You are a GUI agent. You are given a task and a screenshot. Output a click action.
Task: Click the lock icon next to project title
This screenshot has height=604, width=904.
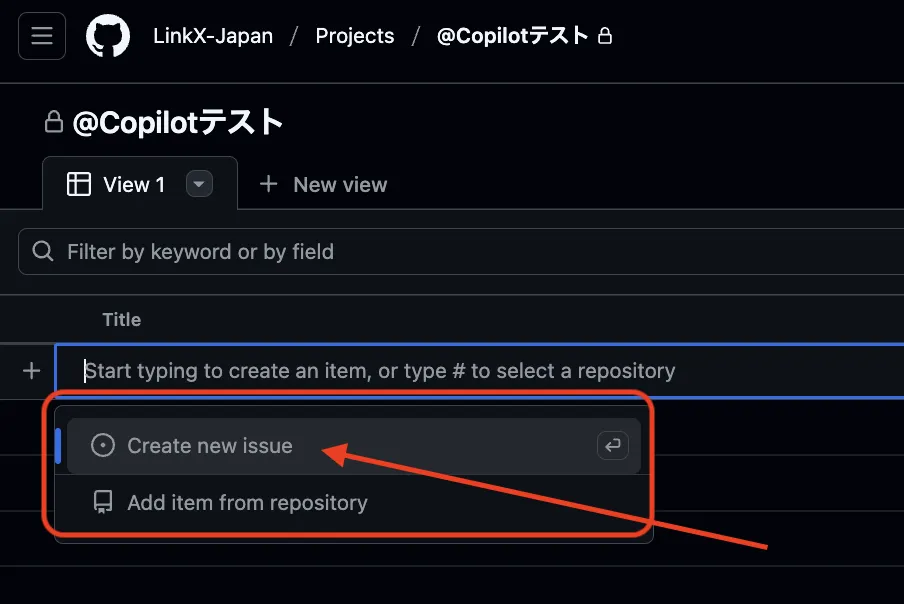(52, 121)
